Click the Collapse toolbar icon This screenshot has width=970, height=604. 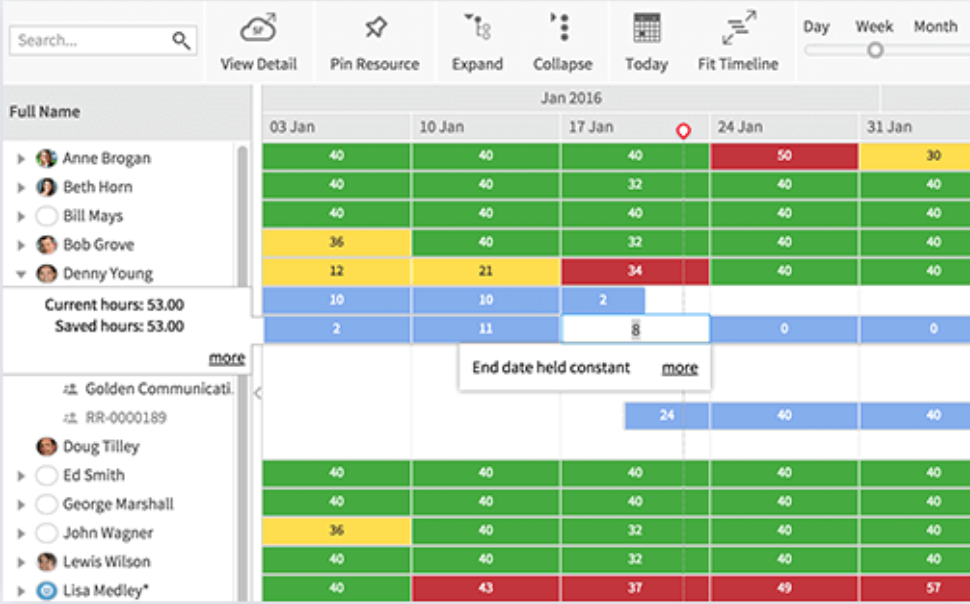[x=562, y=27]
